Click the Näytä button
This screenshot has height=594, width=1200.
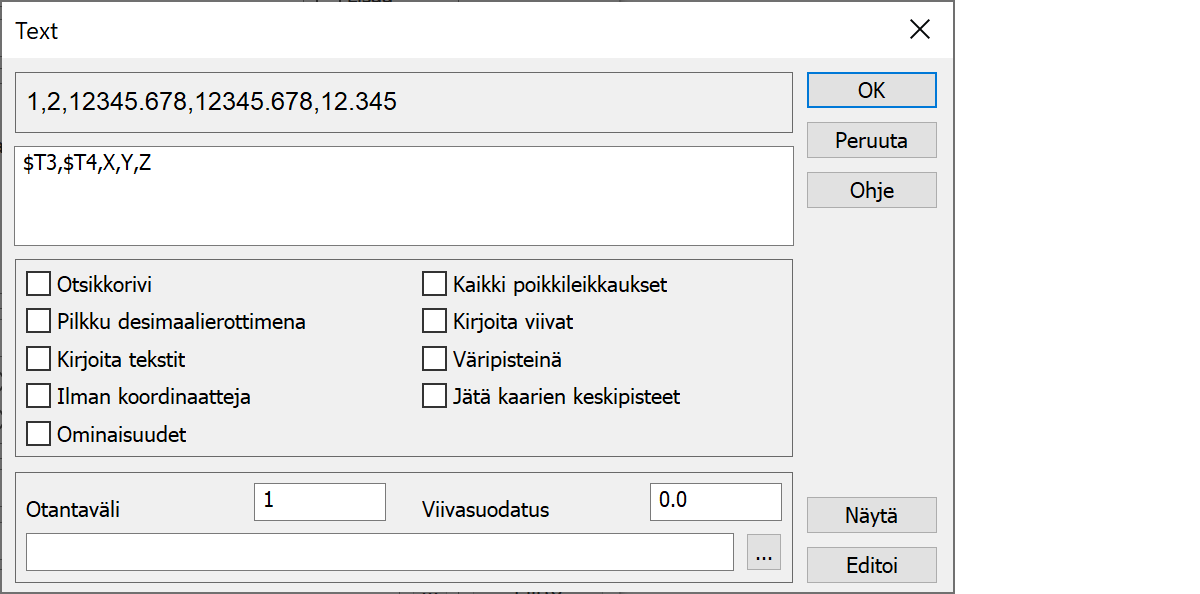[871, 516]
